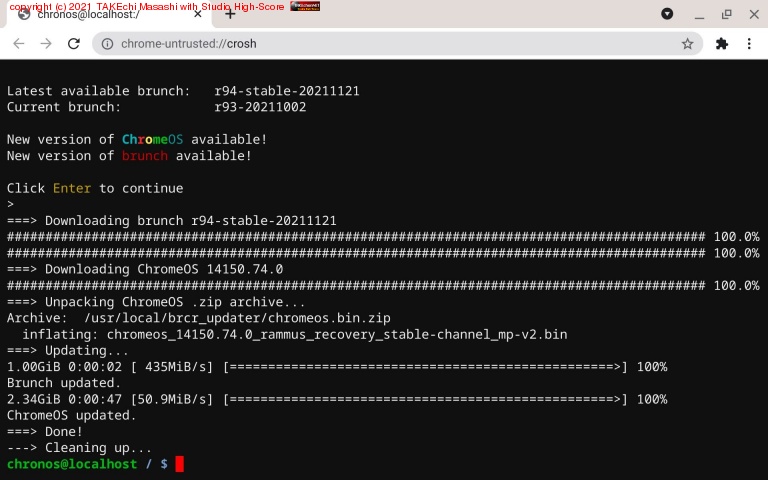
Task: Click the green chronos@localhost prompt
Action: coord(72,464)
